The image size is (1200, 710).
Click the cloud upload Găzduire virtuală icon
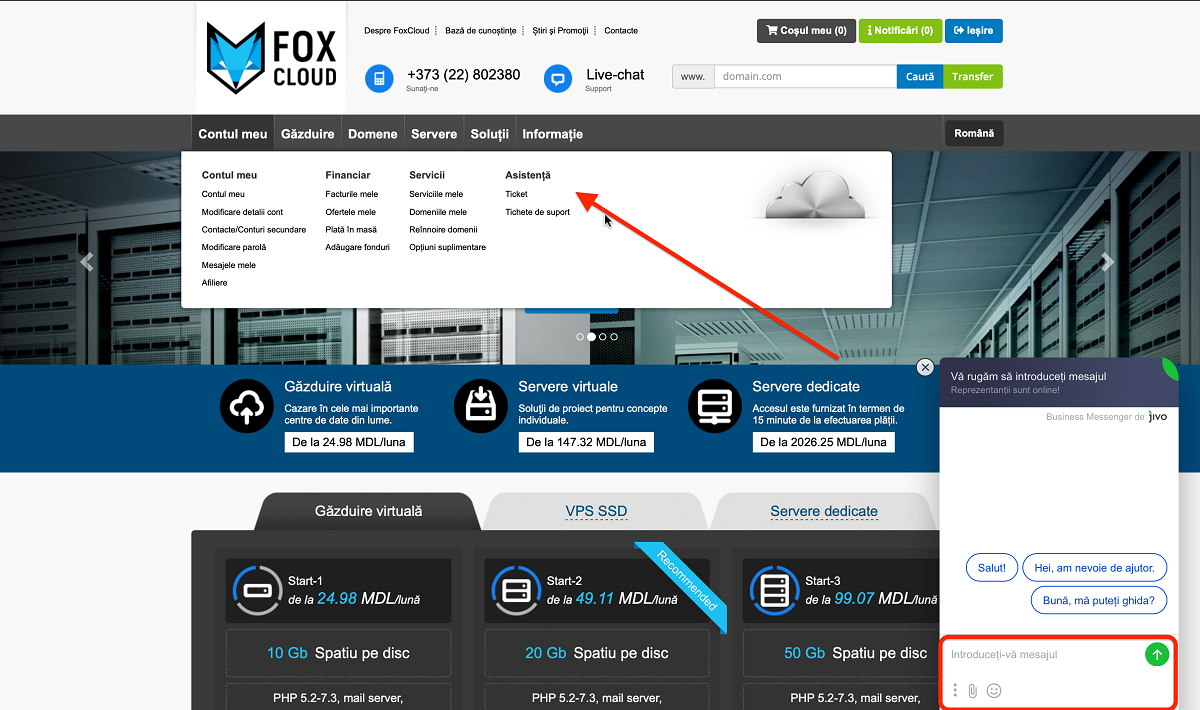(x=246, y=406)
